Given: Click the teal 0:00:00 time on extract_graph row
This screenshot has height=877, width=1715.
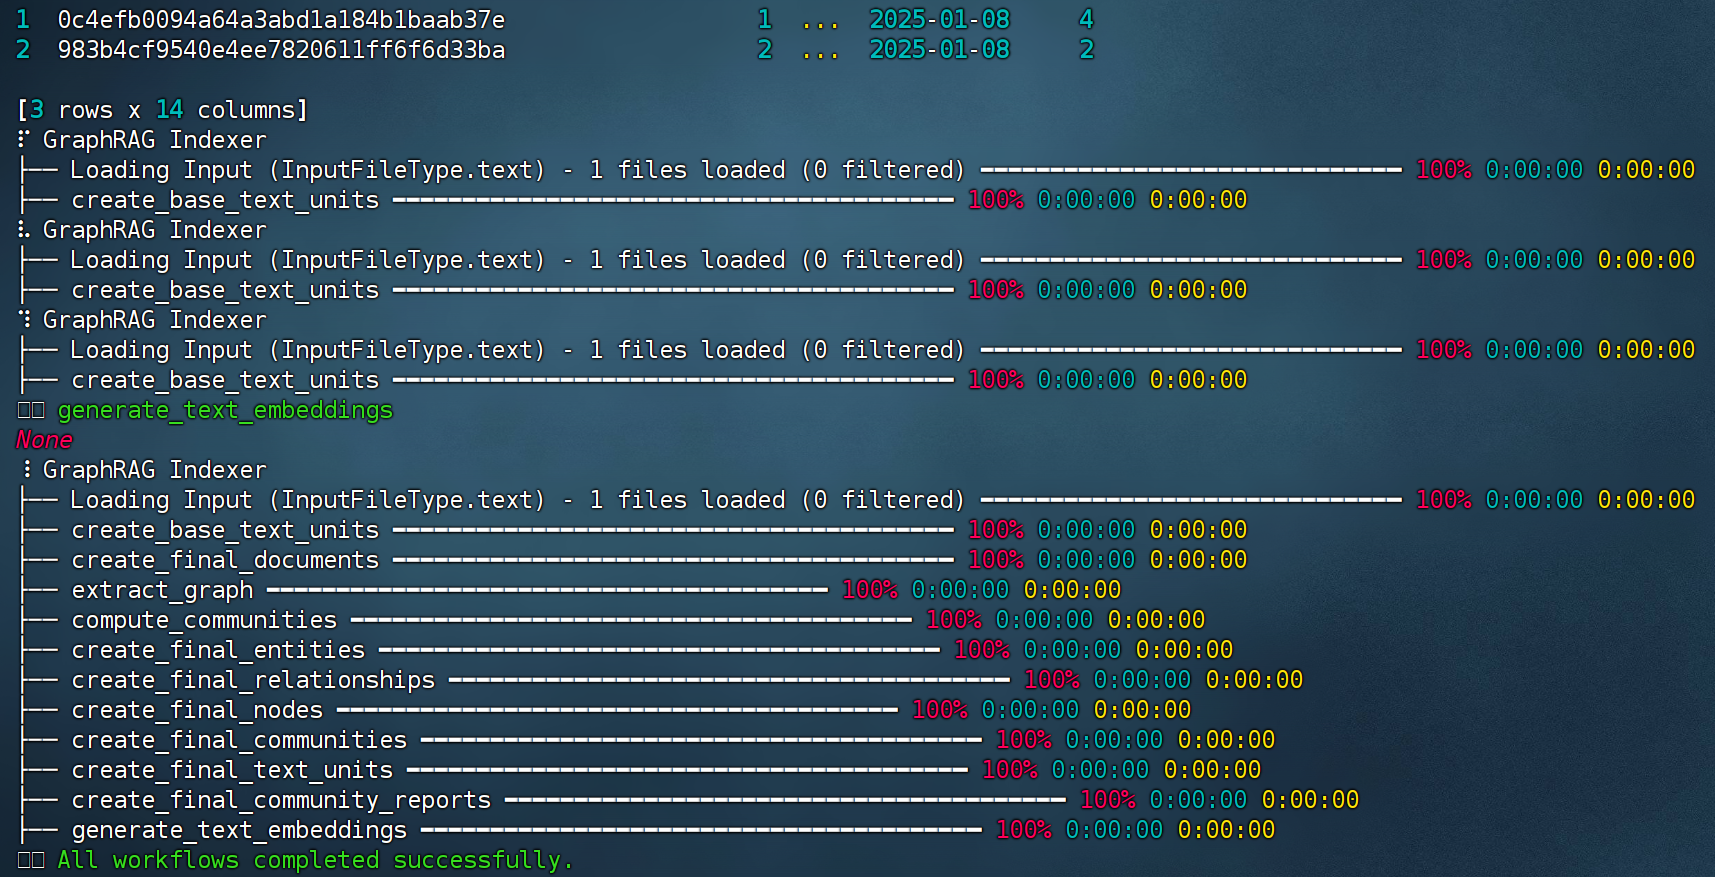Looking at the screenshot, I should click(x=961, y=590).
